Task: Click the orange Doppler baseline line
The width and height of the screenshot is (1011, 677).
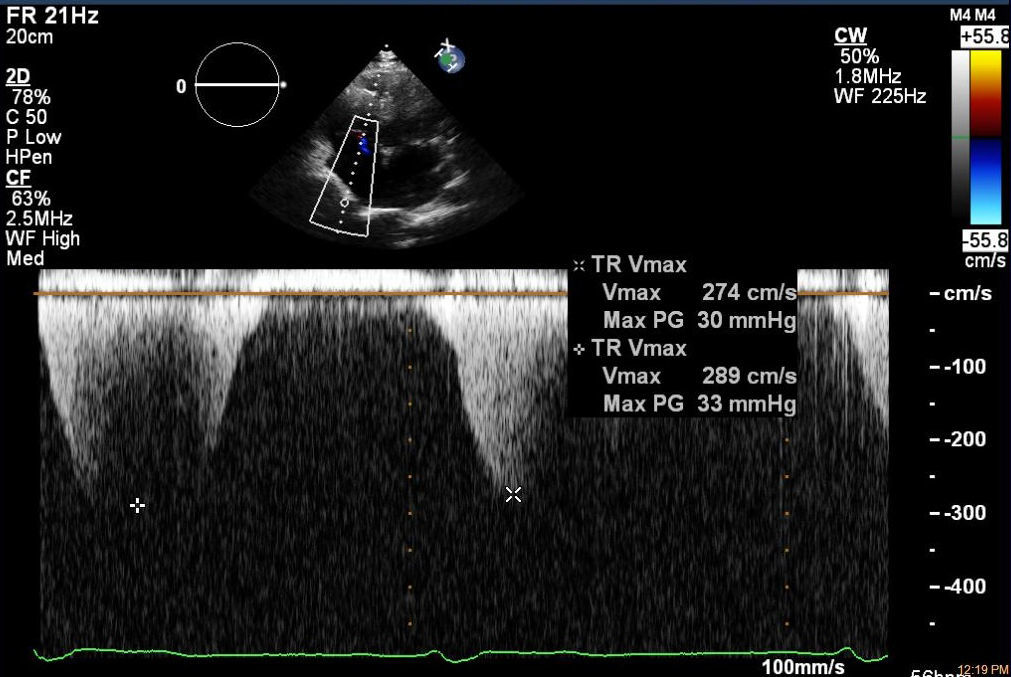Action: click(300, 294)
